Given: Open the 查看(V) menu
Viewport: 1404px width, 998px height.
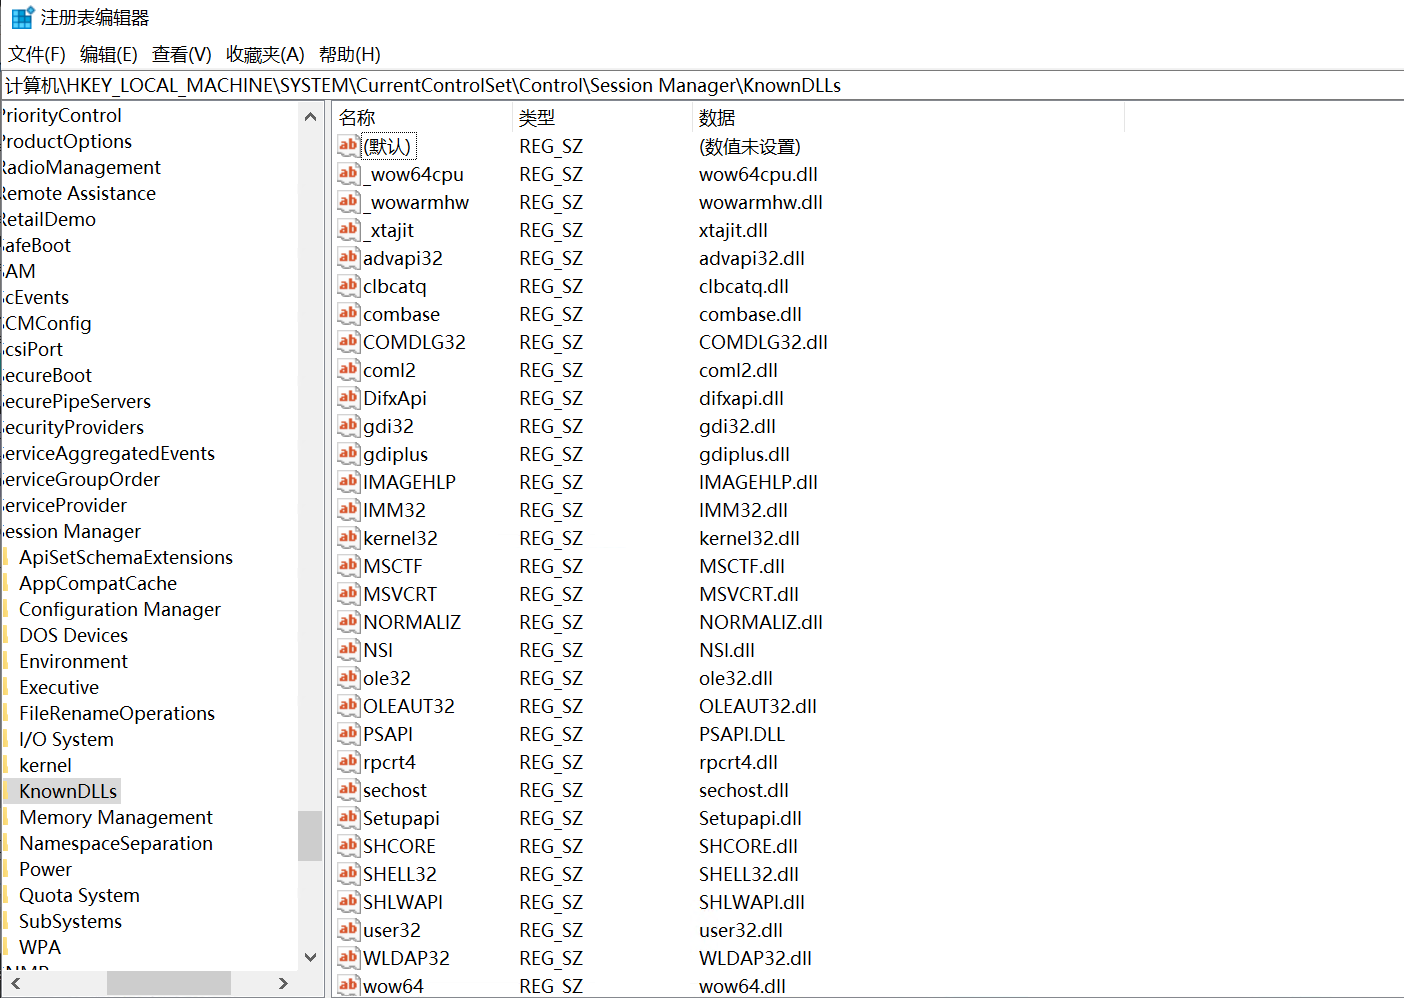Looking at the screenshot, I should point(181,54).
